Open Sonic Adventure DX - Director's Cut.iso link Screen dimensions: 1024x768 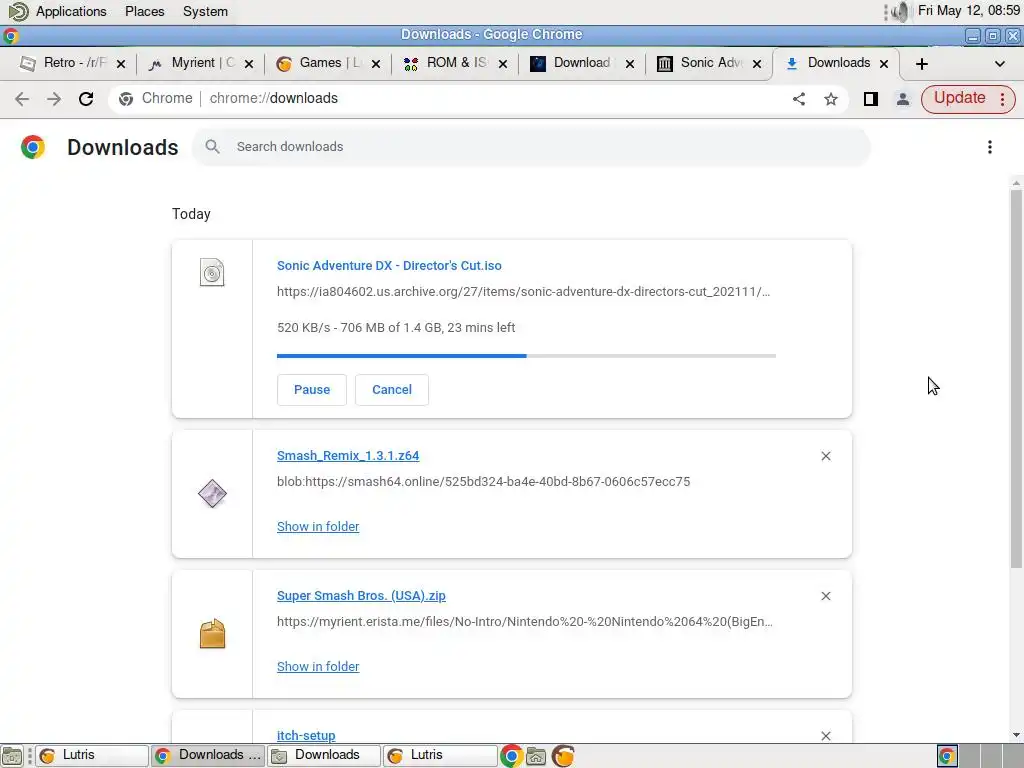click(x=389, y=266)
